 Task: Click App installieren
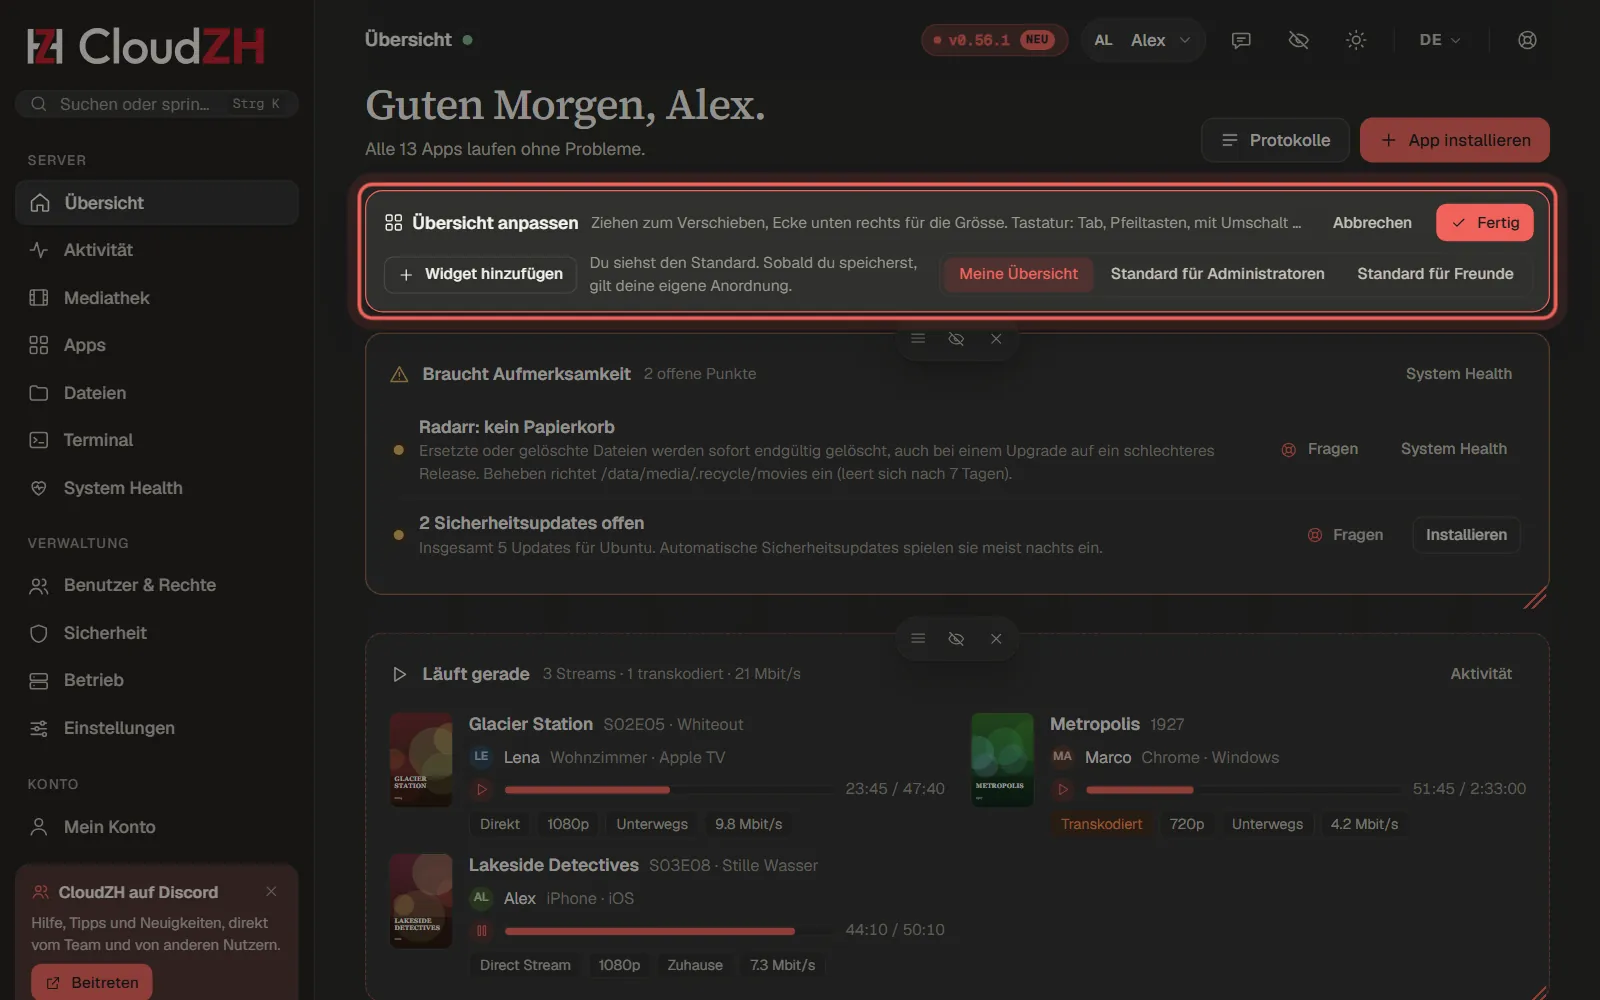tap(1455, 140)
